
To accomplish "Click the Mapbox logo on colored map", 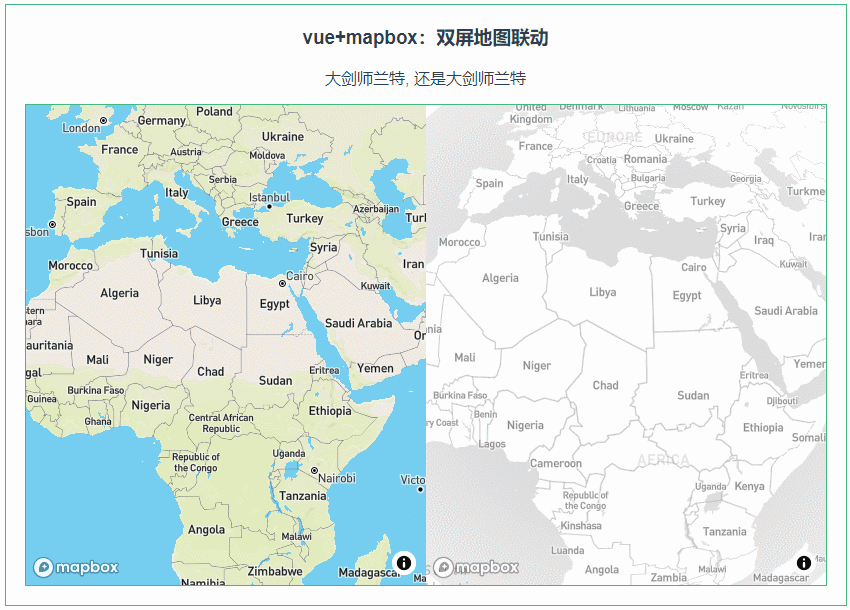I will tap(76, 567).
